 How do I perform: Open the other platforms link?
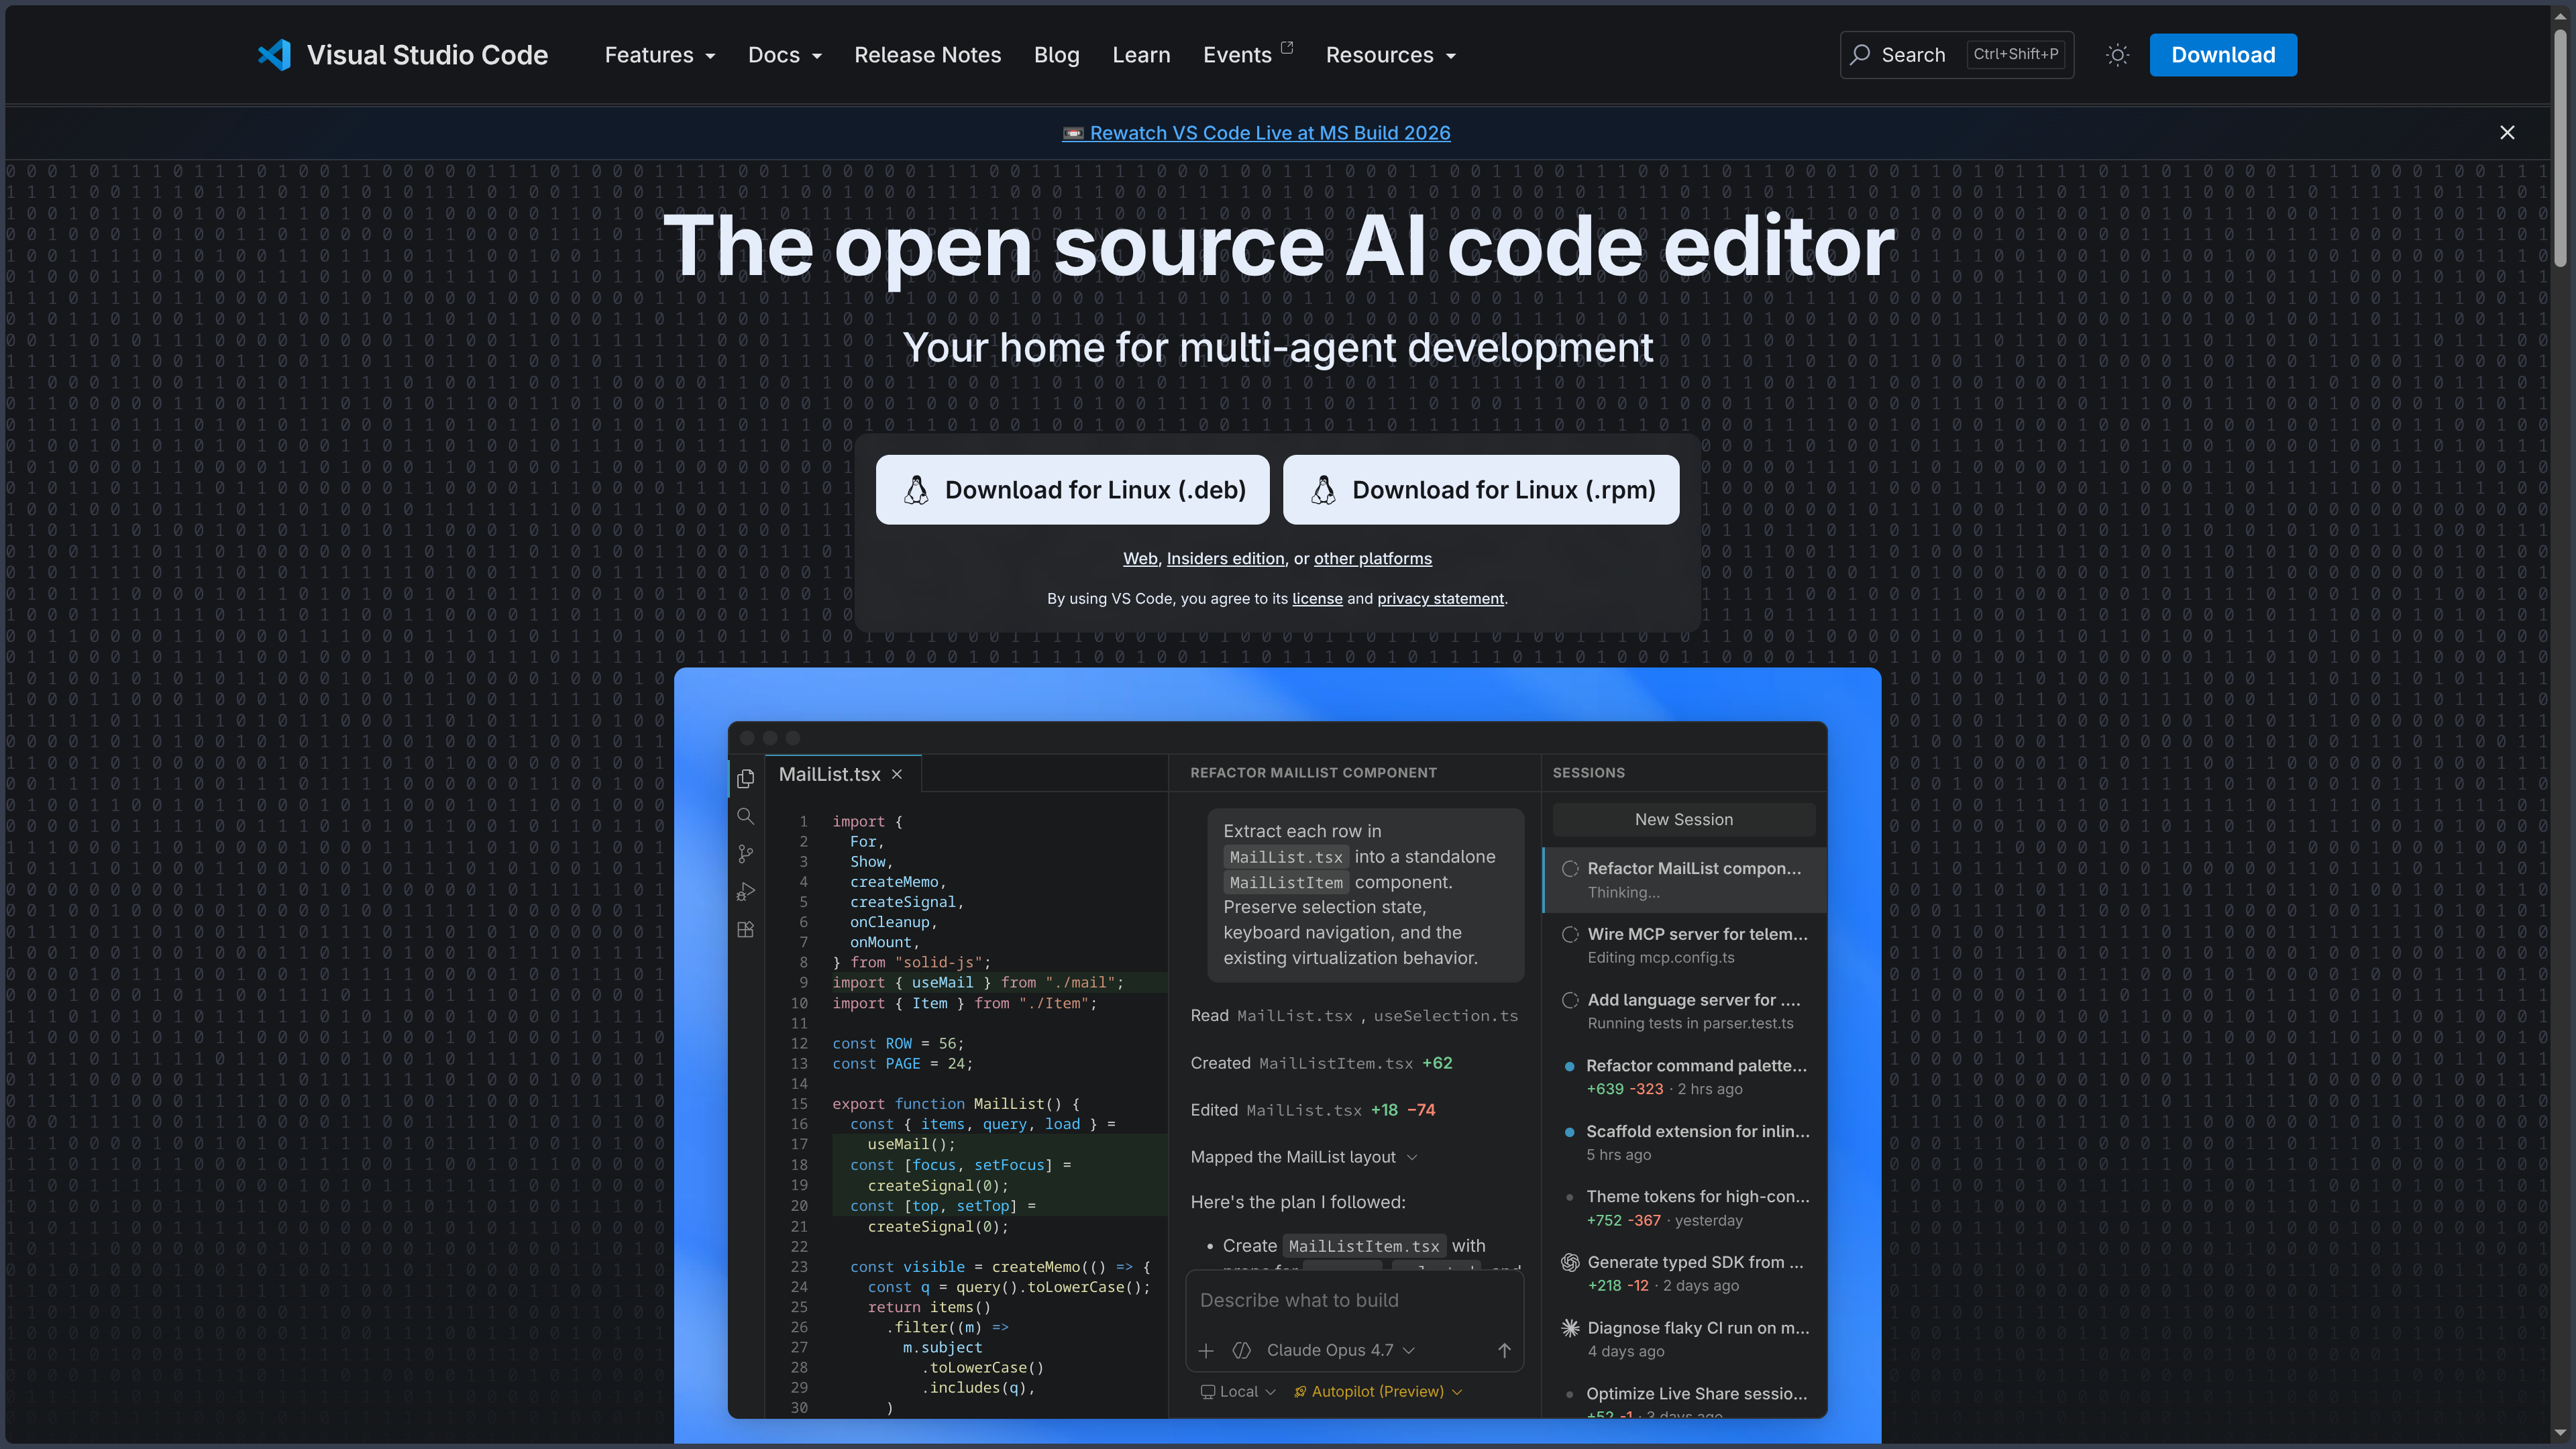click(1372, 559)
